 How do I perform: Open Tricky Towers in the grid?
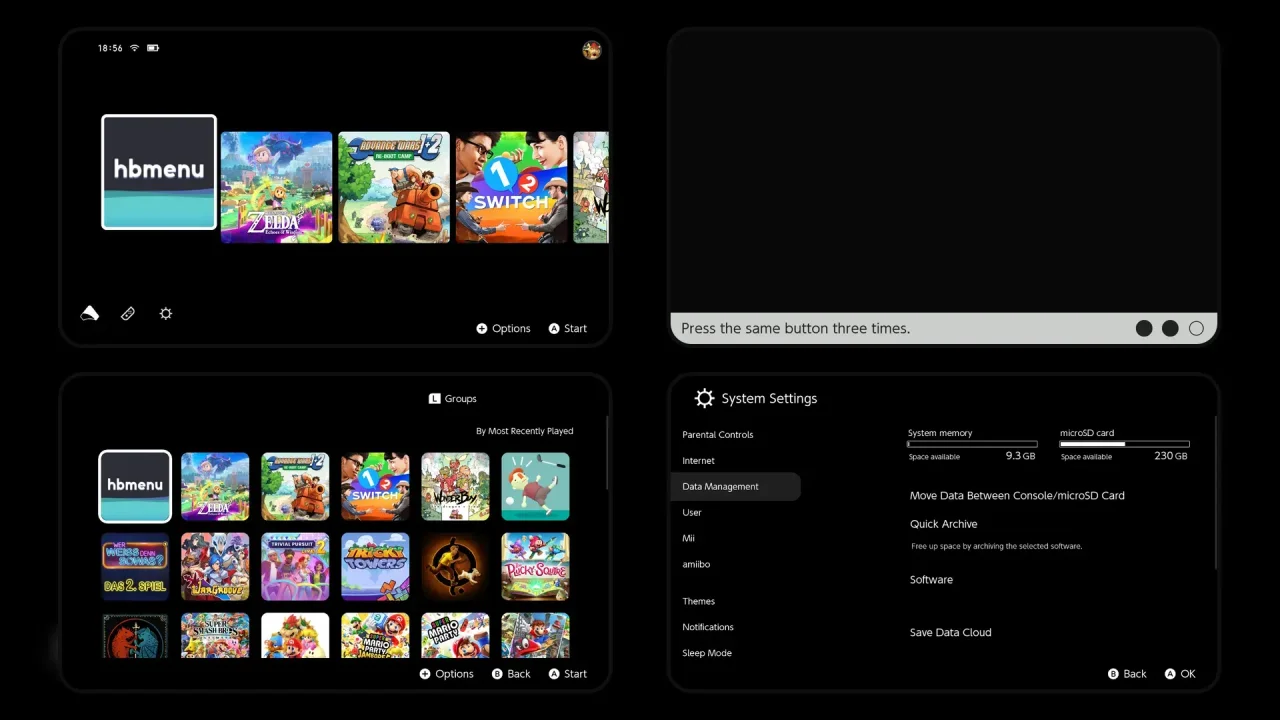pos(375,567)
